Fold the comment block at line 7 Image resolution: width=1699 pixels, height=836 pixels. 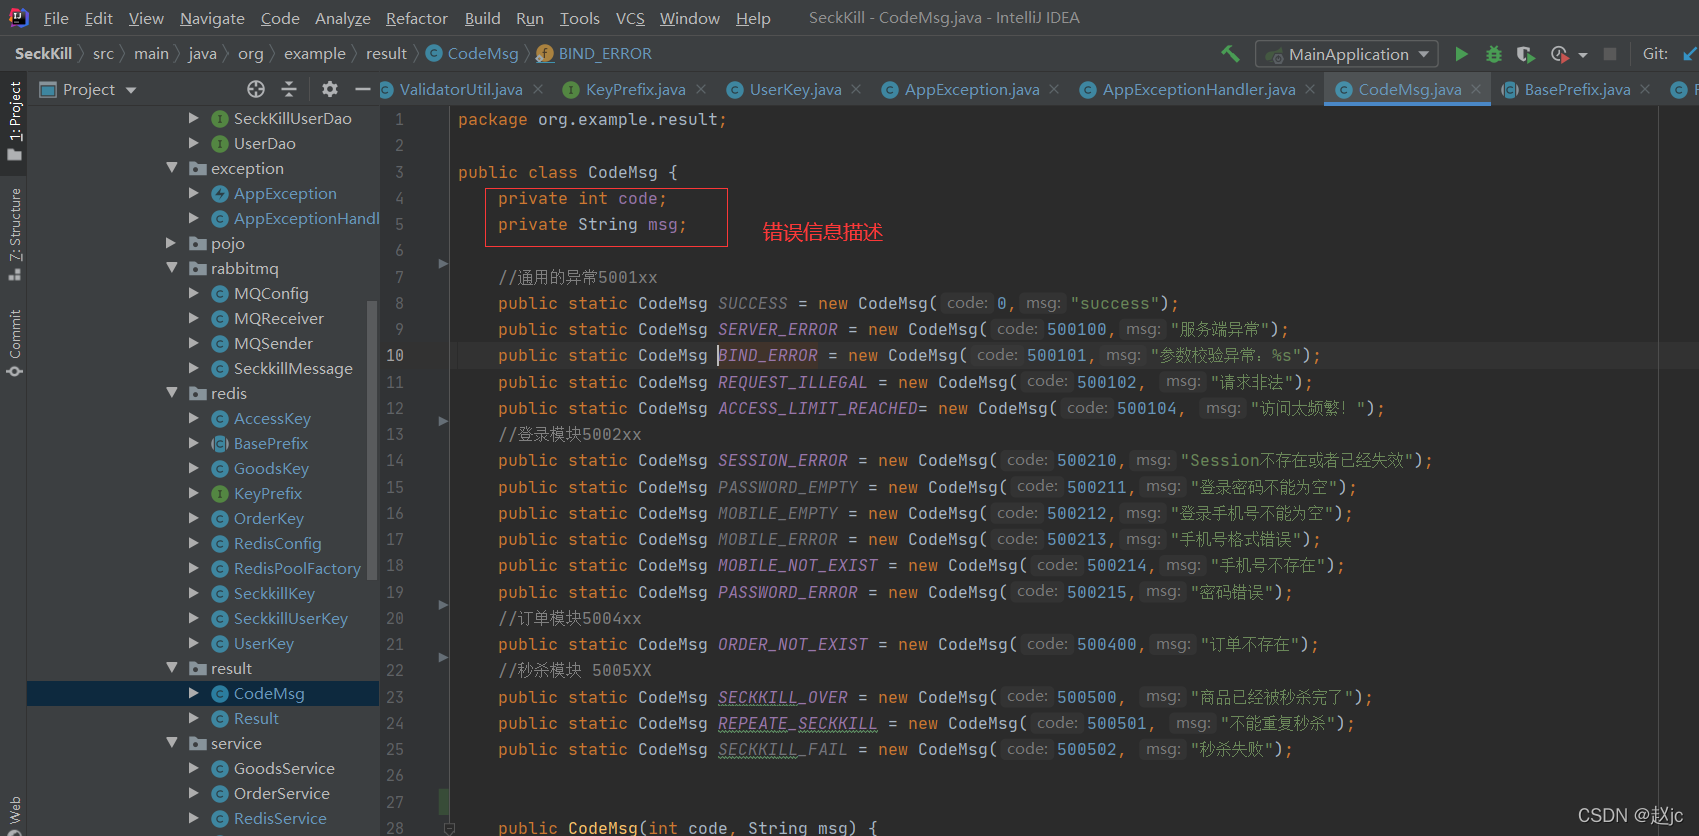pyautogui.click(x=443, y=264)
